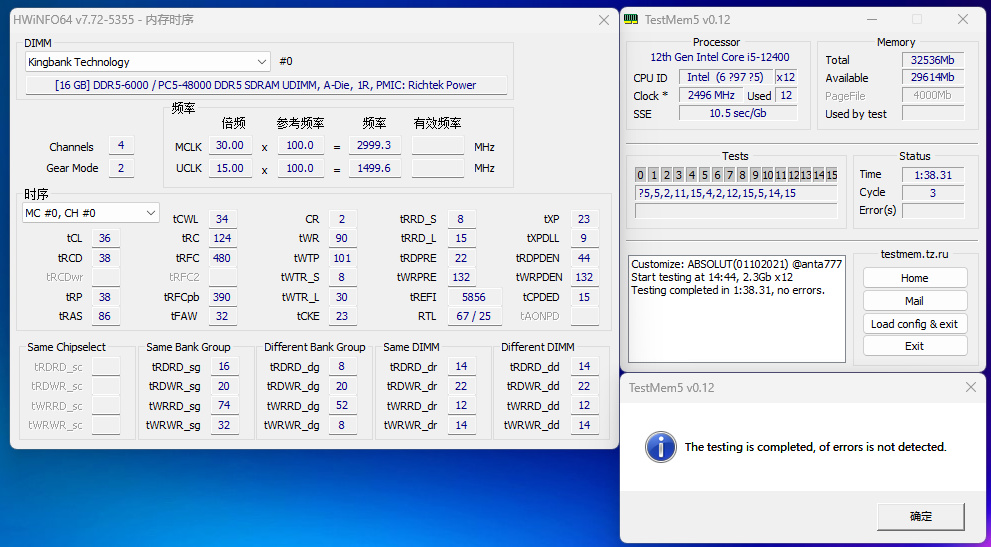This screenshot has width=991, height=547.
Task: Select test number 15 box
Action: (x=830, y=175)
